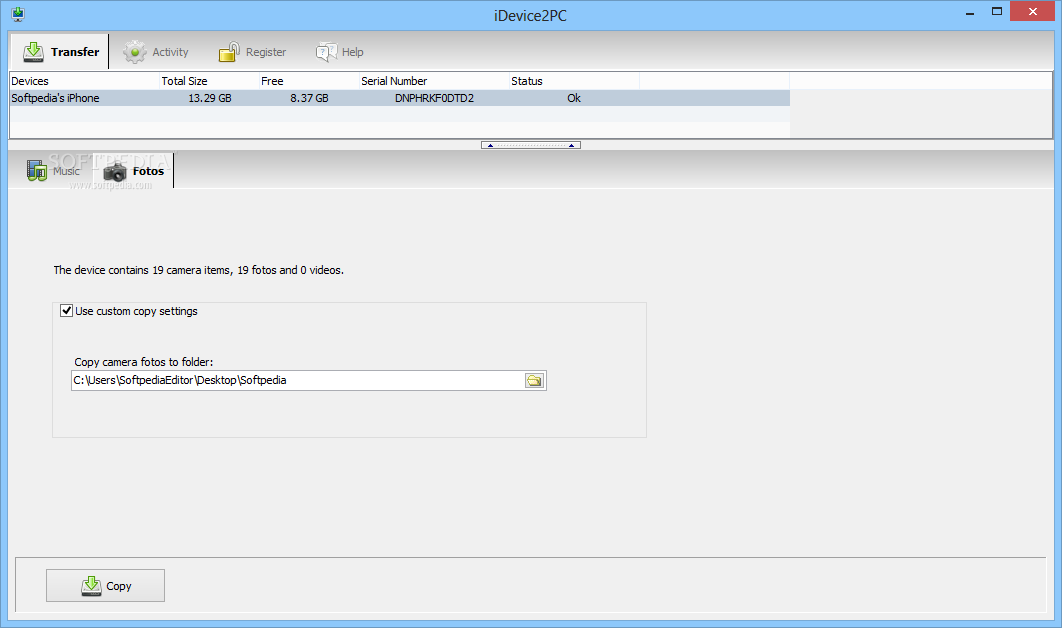Browse for destination folder icon
The height and width of the screenshot is (628, 1062).
tap(534, 381)
